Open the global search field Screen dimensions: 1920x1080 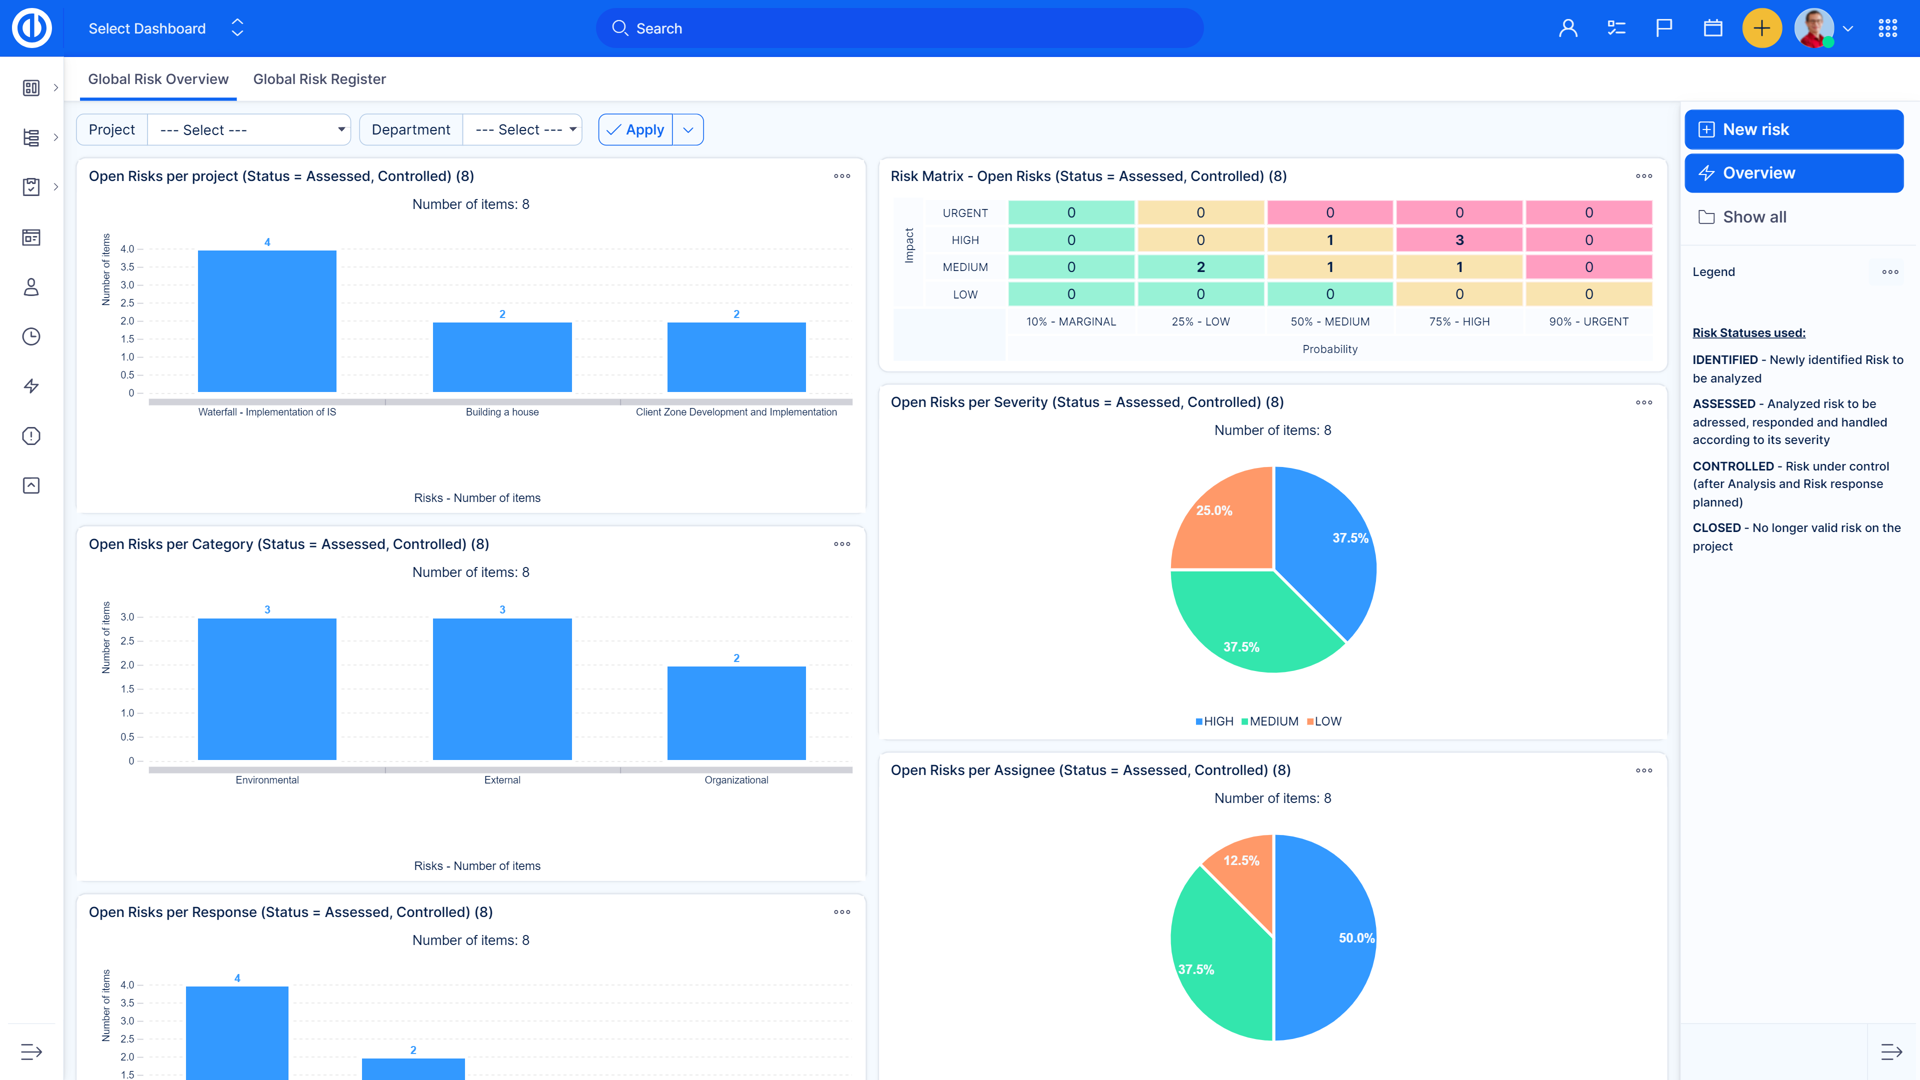click(898, 28)
